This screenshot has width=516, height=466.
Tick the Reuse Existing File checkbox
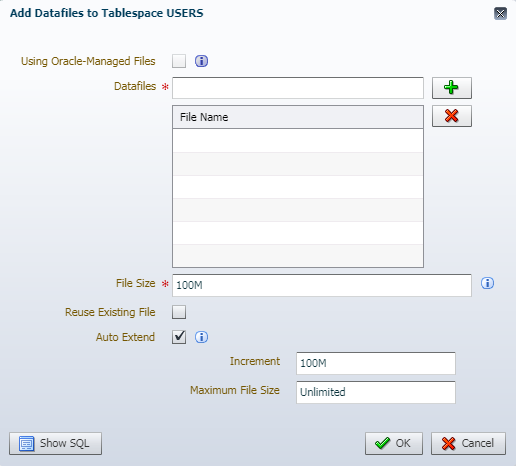179,312
